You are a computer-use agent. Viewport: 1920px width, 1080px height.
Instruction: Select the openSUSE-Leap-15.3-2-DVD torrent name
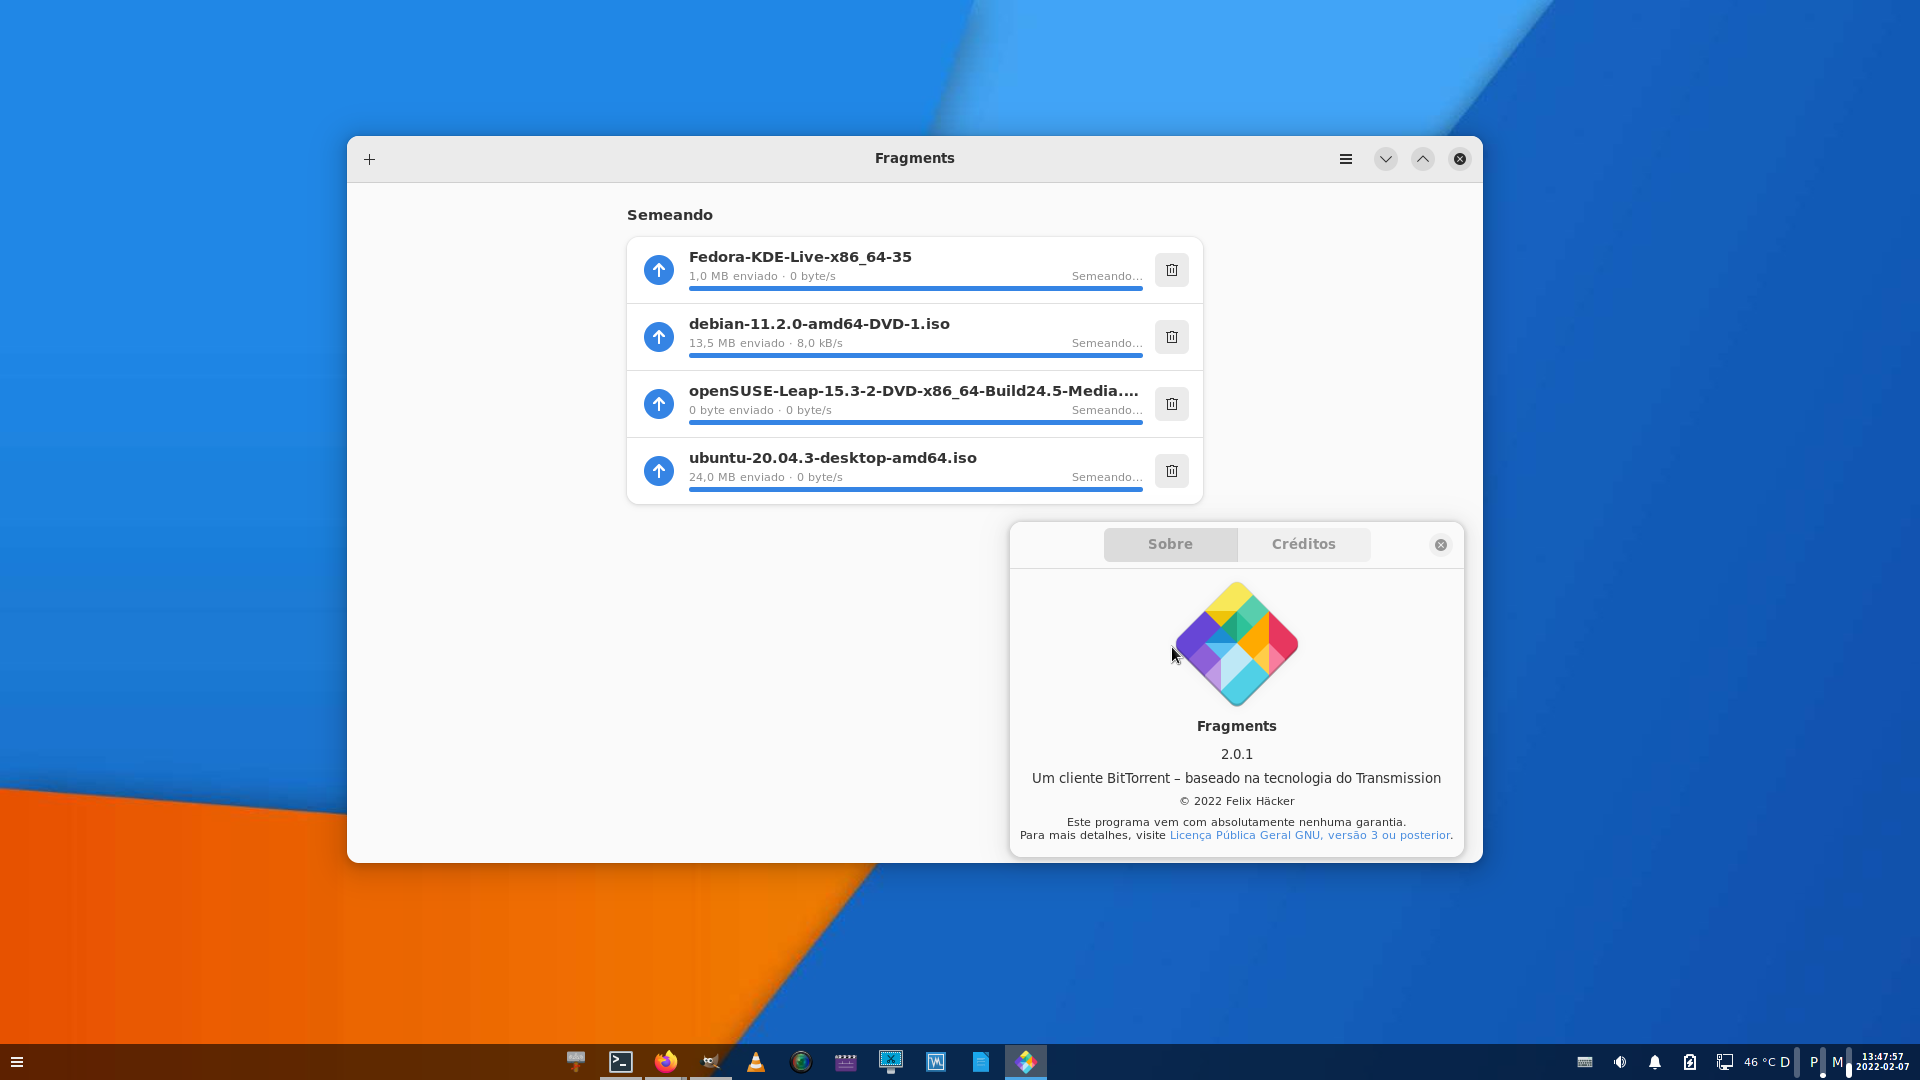pyautogui.click(x=914, y=391)
